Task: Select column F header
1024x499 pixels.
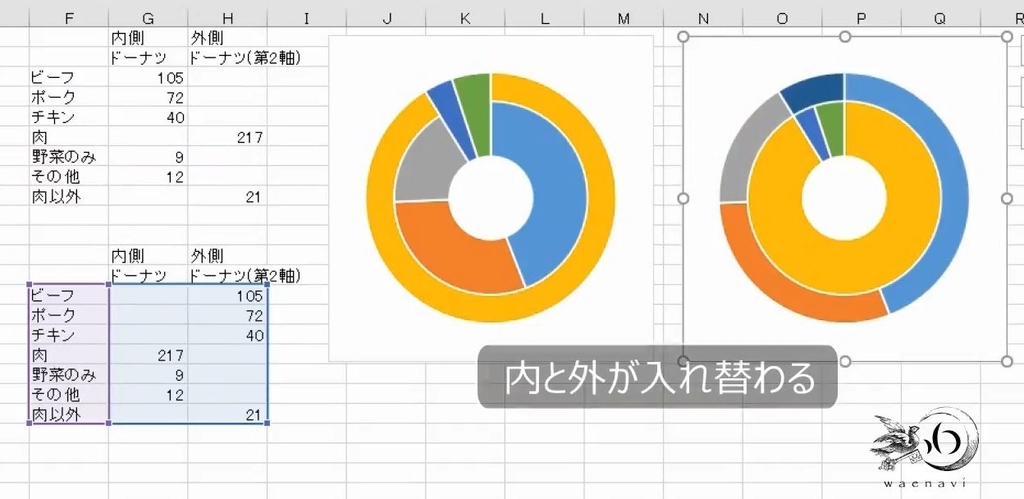Action: (69, 18)
